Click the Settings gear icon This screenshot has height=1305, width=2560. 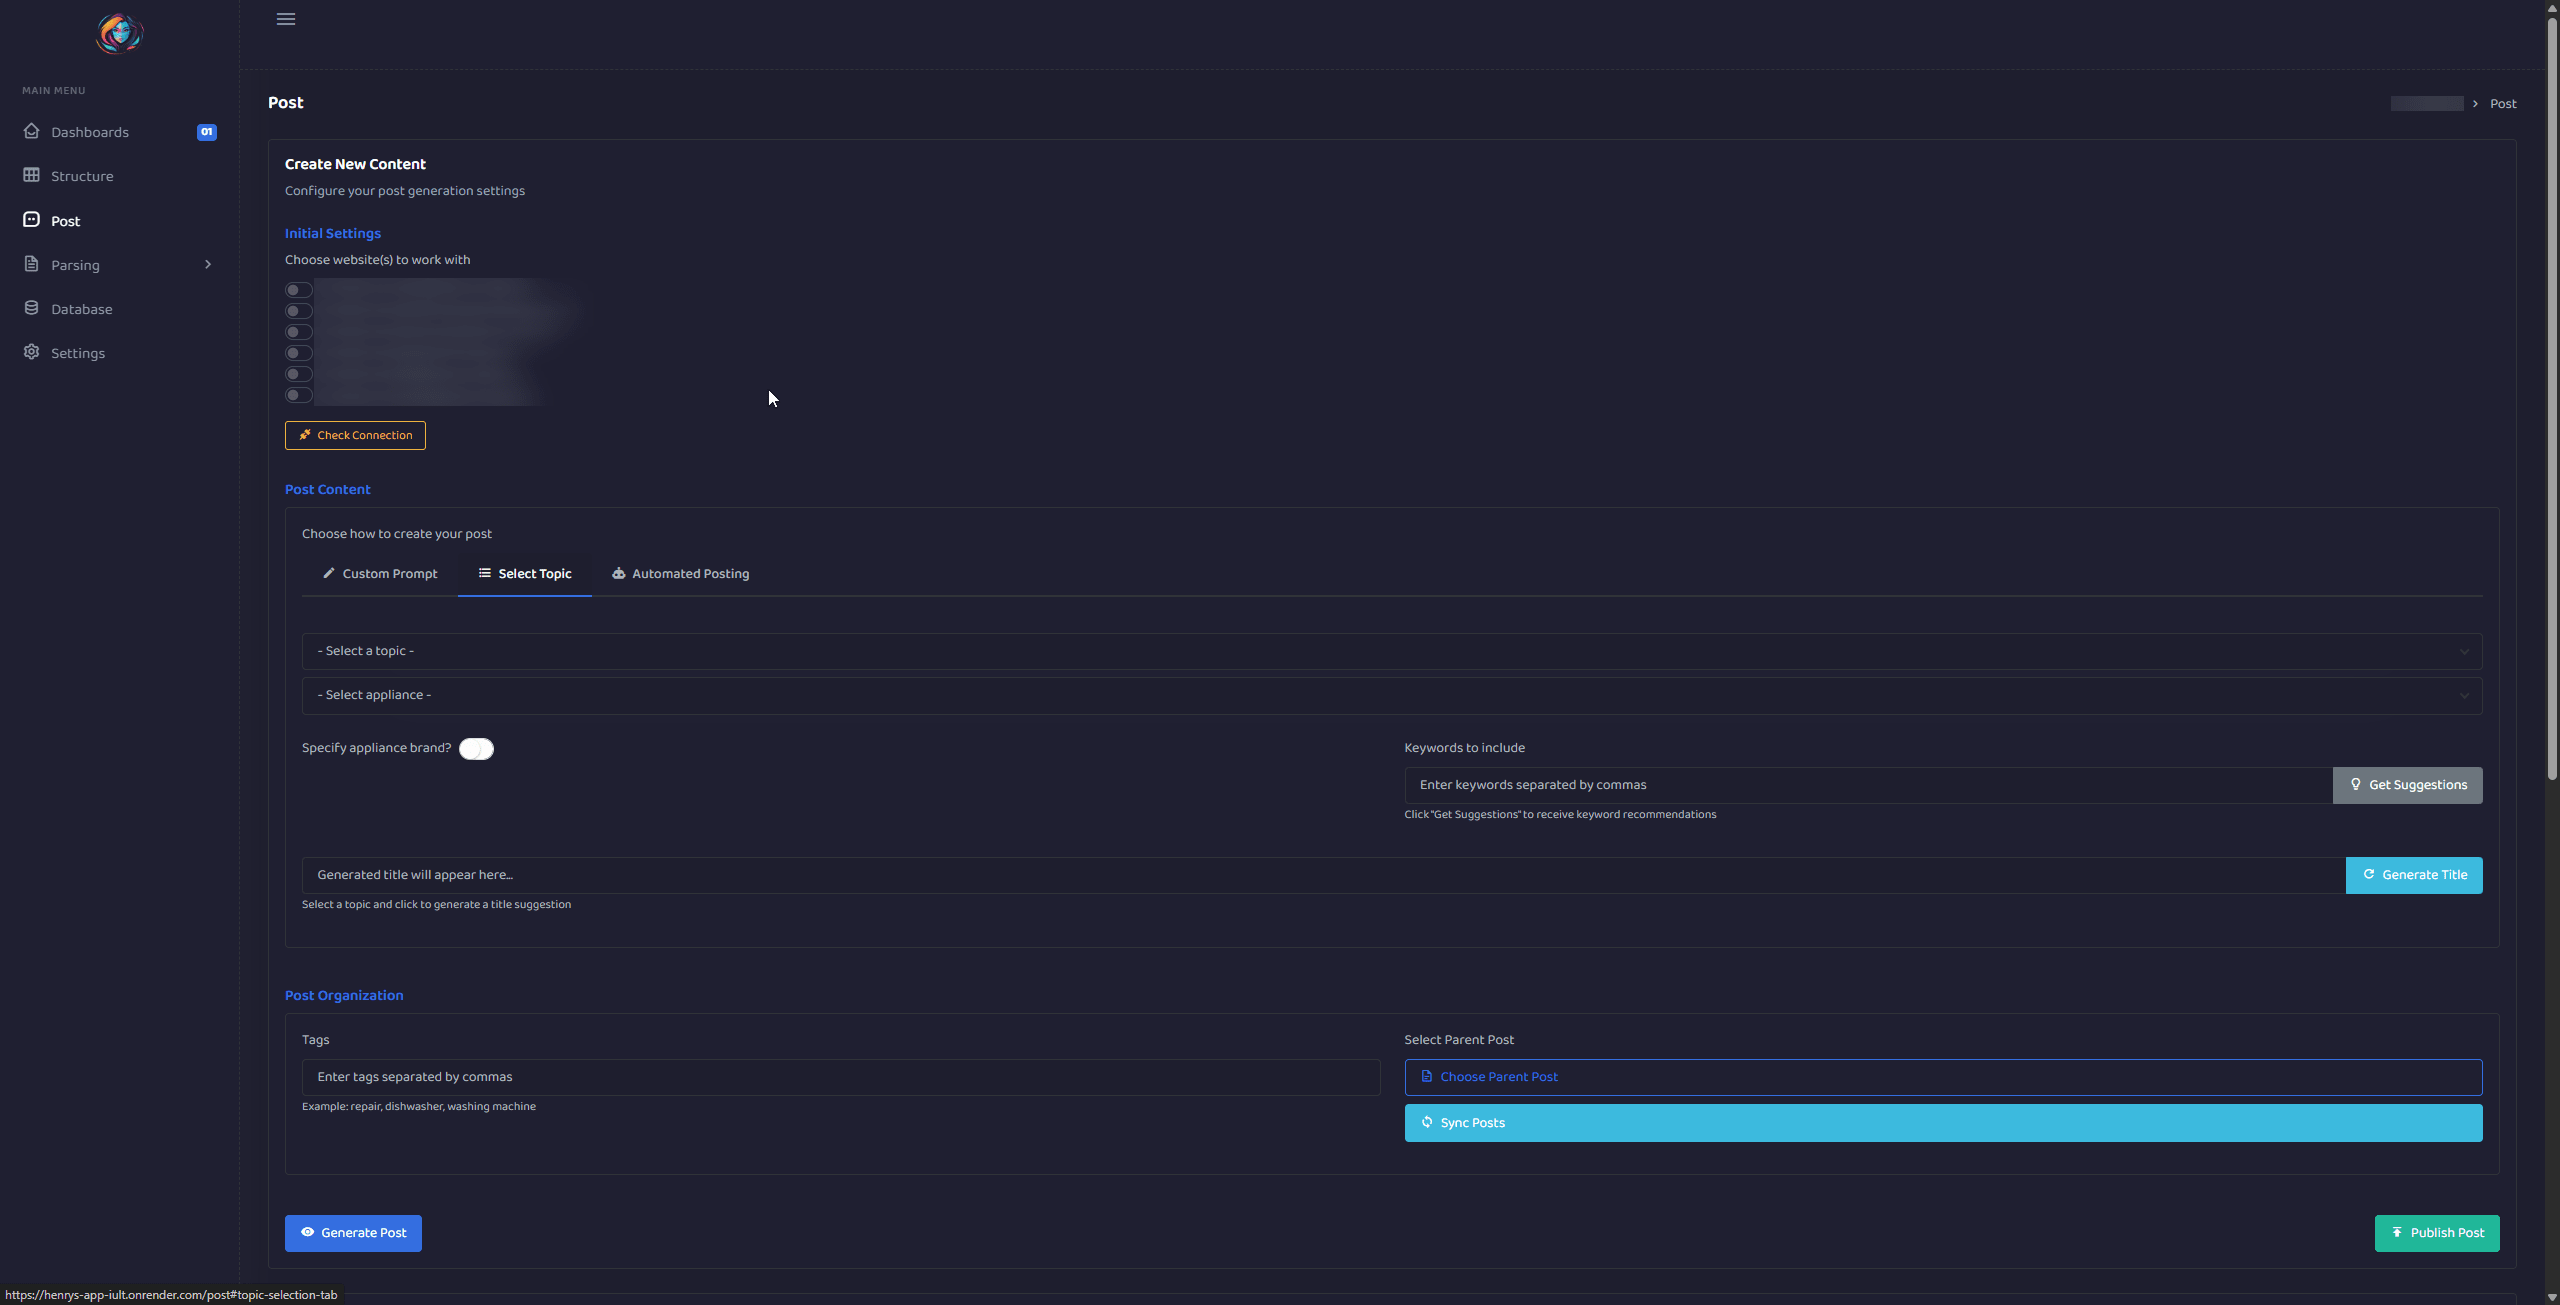point(31,352)
